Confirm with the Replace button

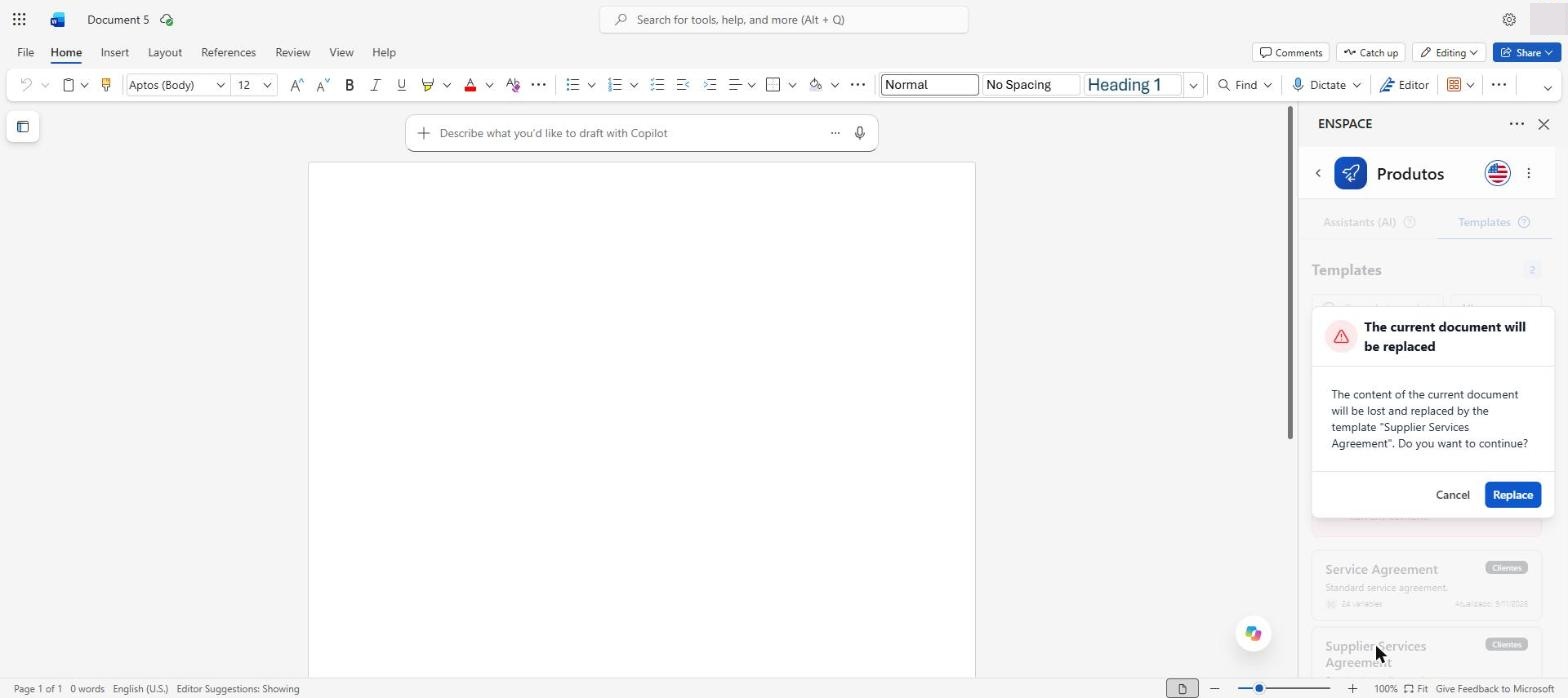click(x=1512, y=495)
